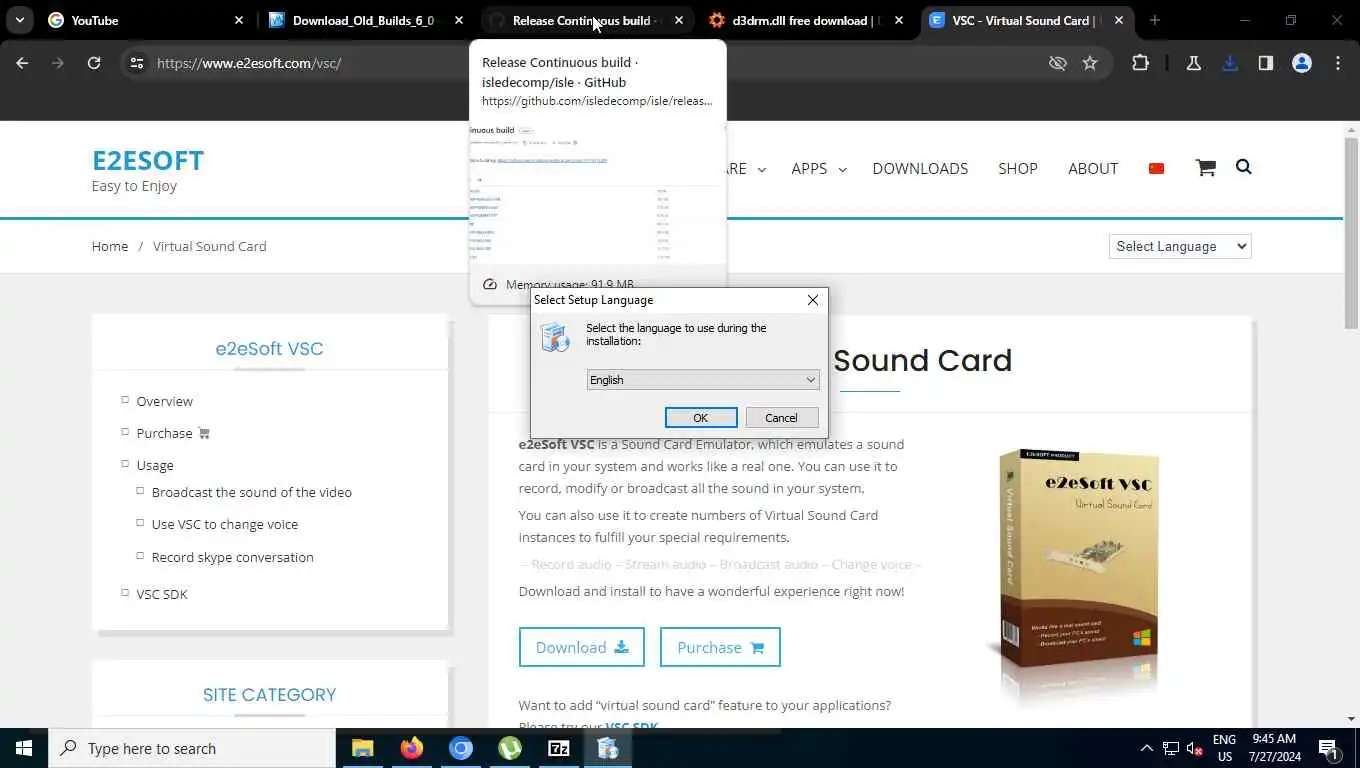Screen dimensions: 1360x768
Task: Open Record skype conversation link
Action: click(233, 557)
